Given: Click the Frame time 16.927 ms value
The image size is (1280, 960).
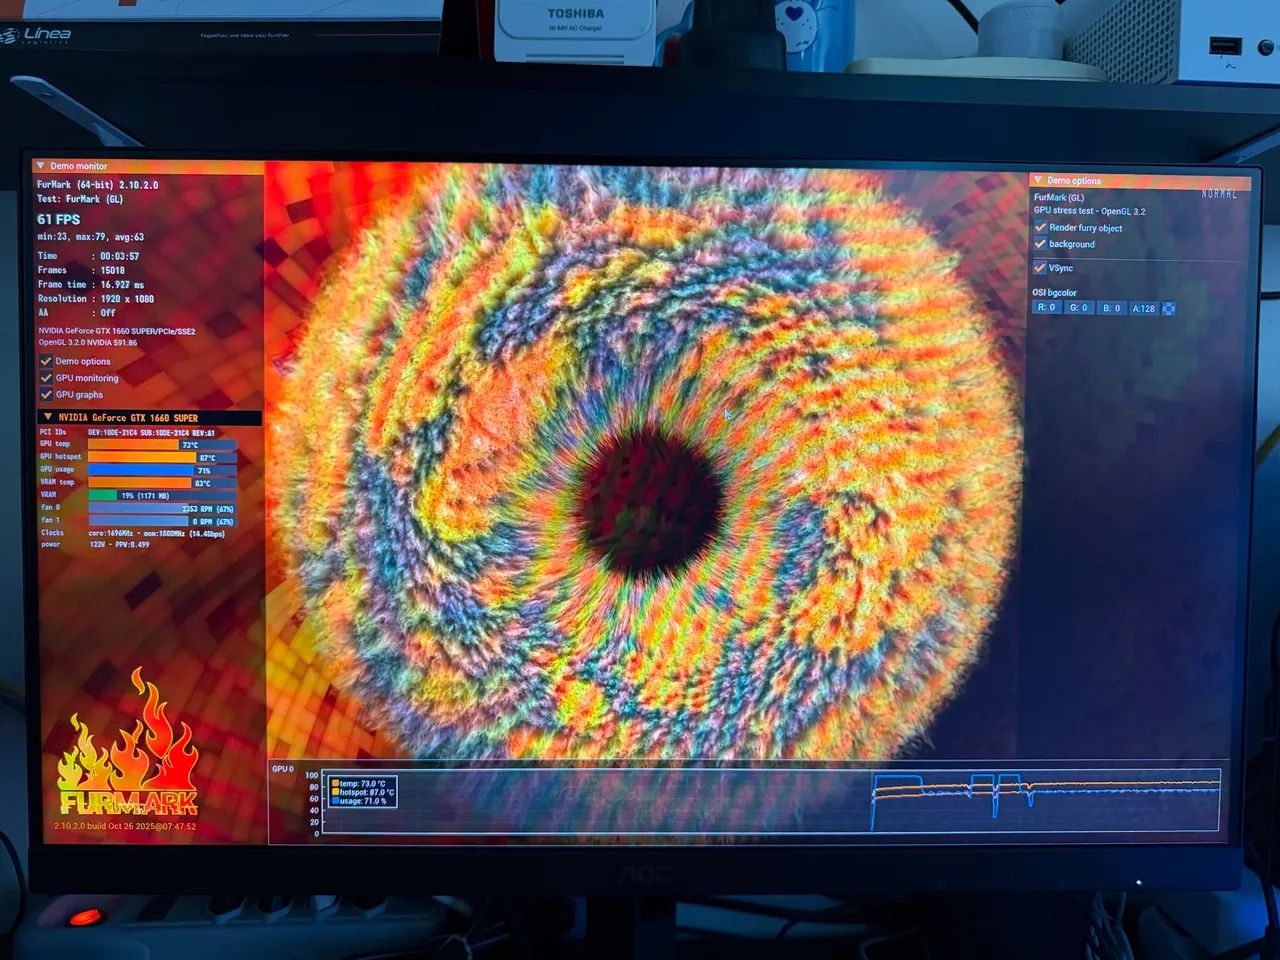Looking at the screenshot, I should 123,285.
